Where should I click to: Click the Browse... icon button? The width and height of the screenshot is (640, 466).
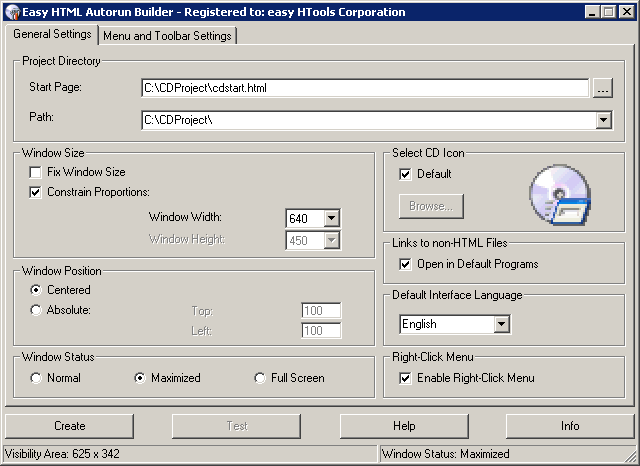(431, 206)
